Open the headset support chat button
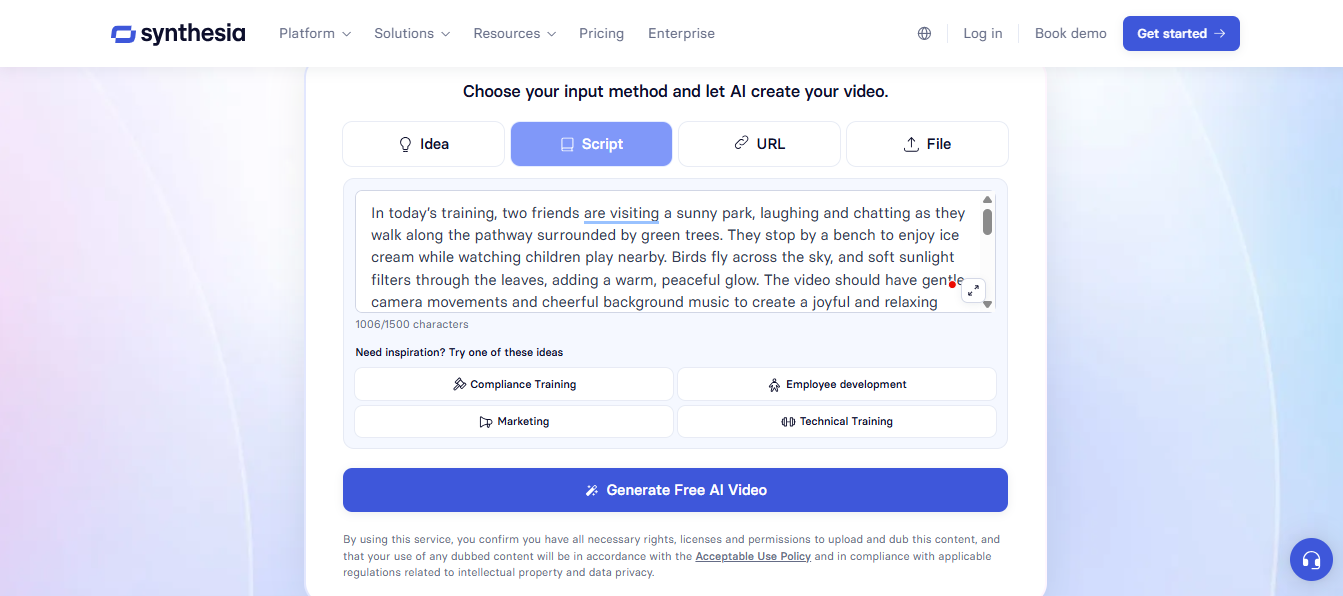The image size is (1343, 596). click(1311, 560)
